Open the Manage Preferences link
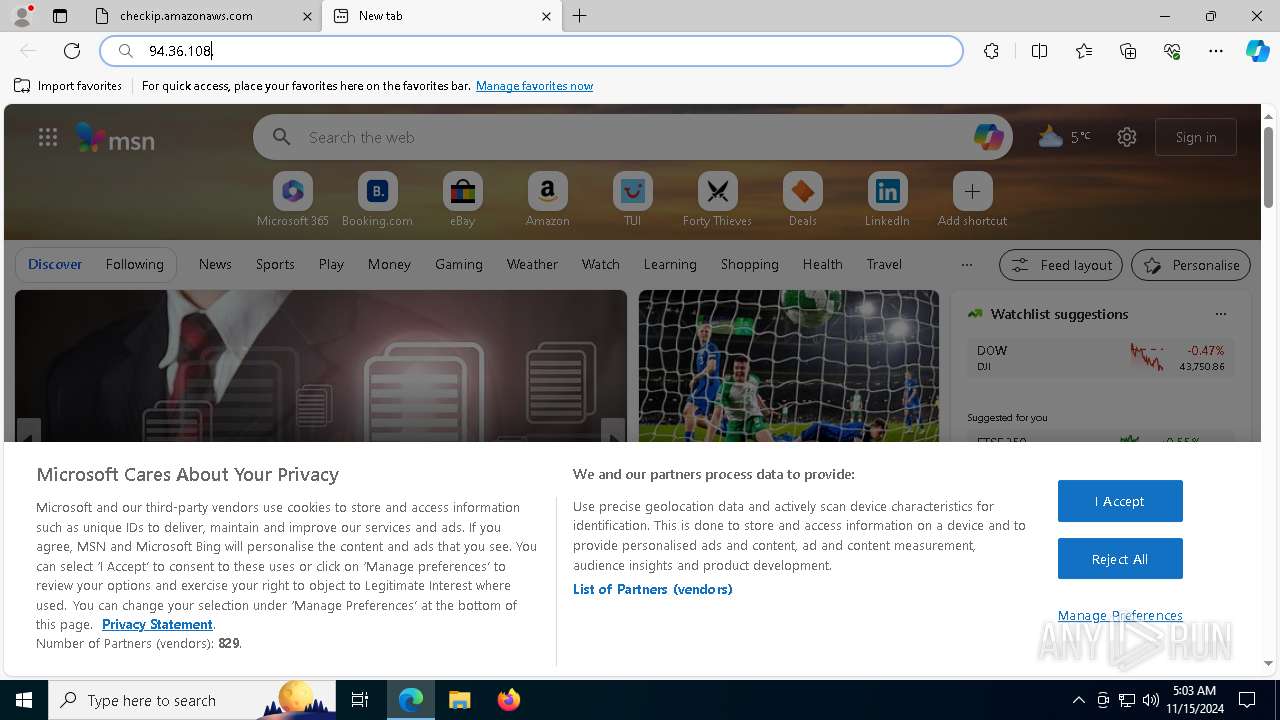 (x=1120, y=615)
